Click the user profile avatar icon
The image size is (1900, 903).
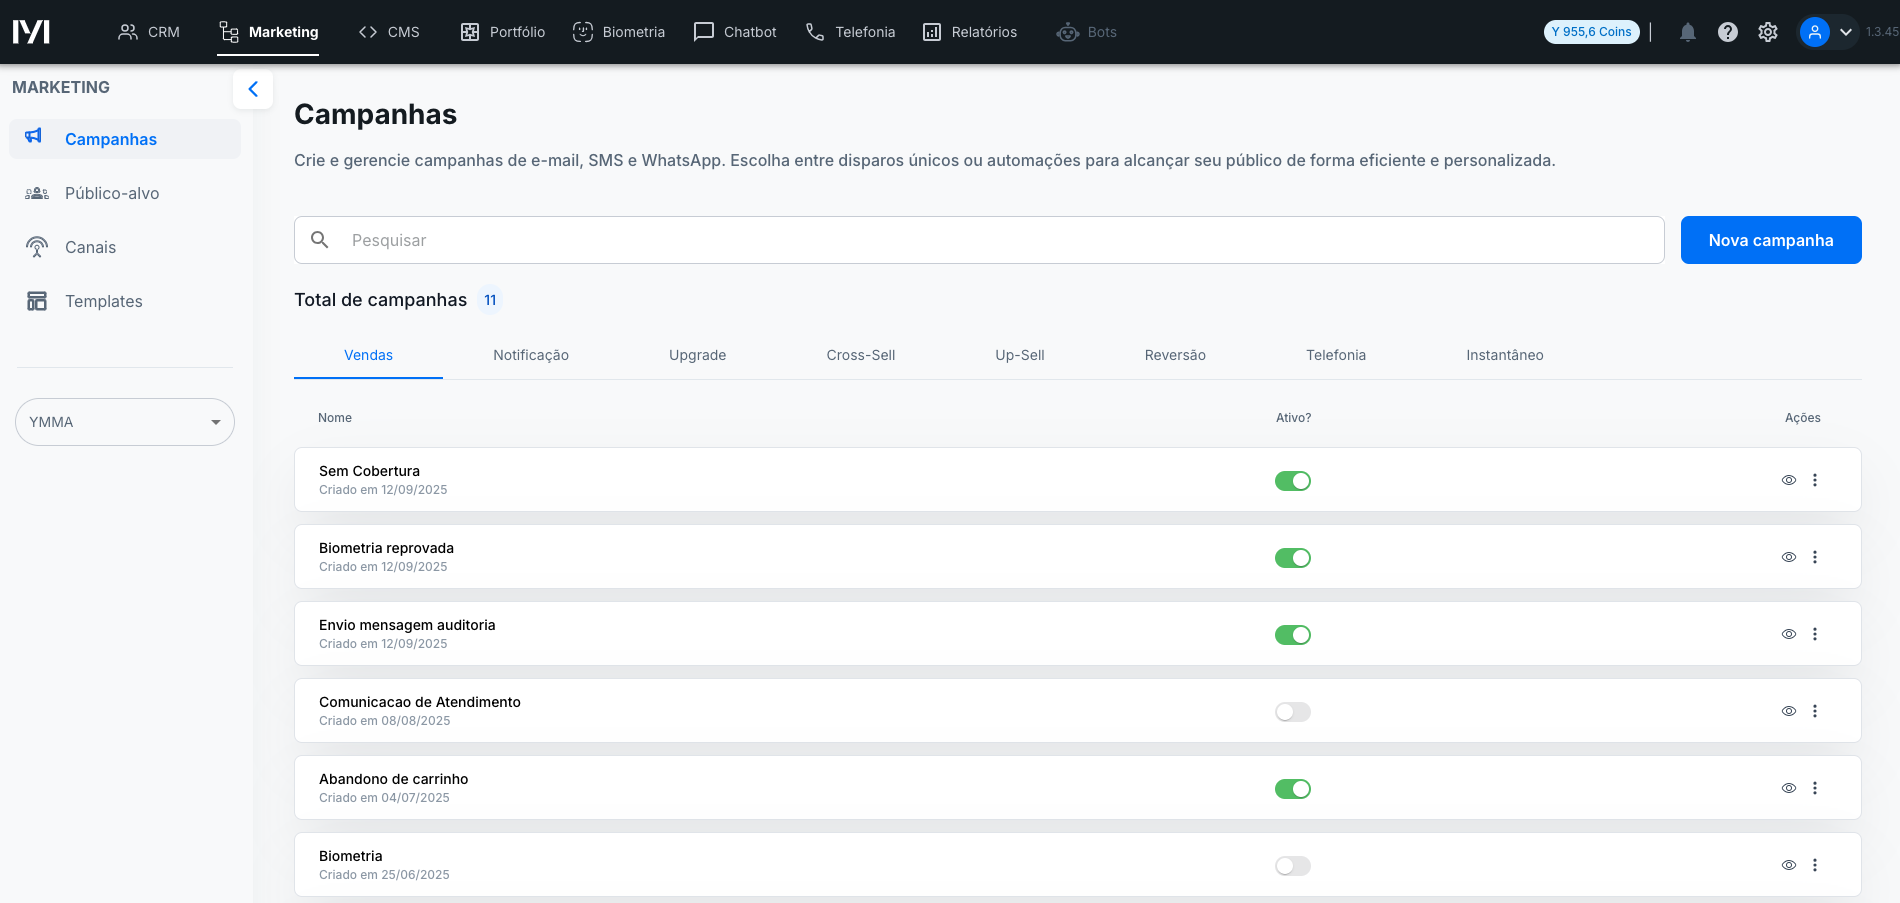pos(1814,32)
